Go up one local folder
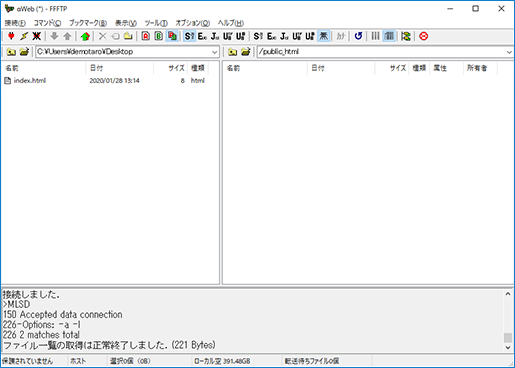 coord(11,52)
